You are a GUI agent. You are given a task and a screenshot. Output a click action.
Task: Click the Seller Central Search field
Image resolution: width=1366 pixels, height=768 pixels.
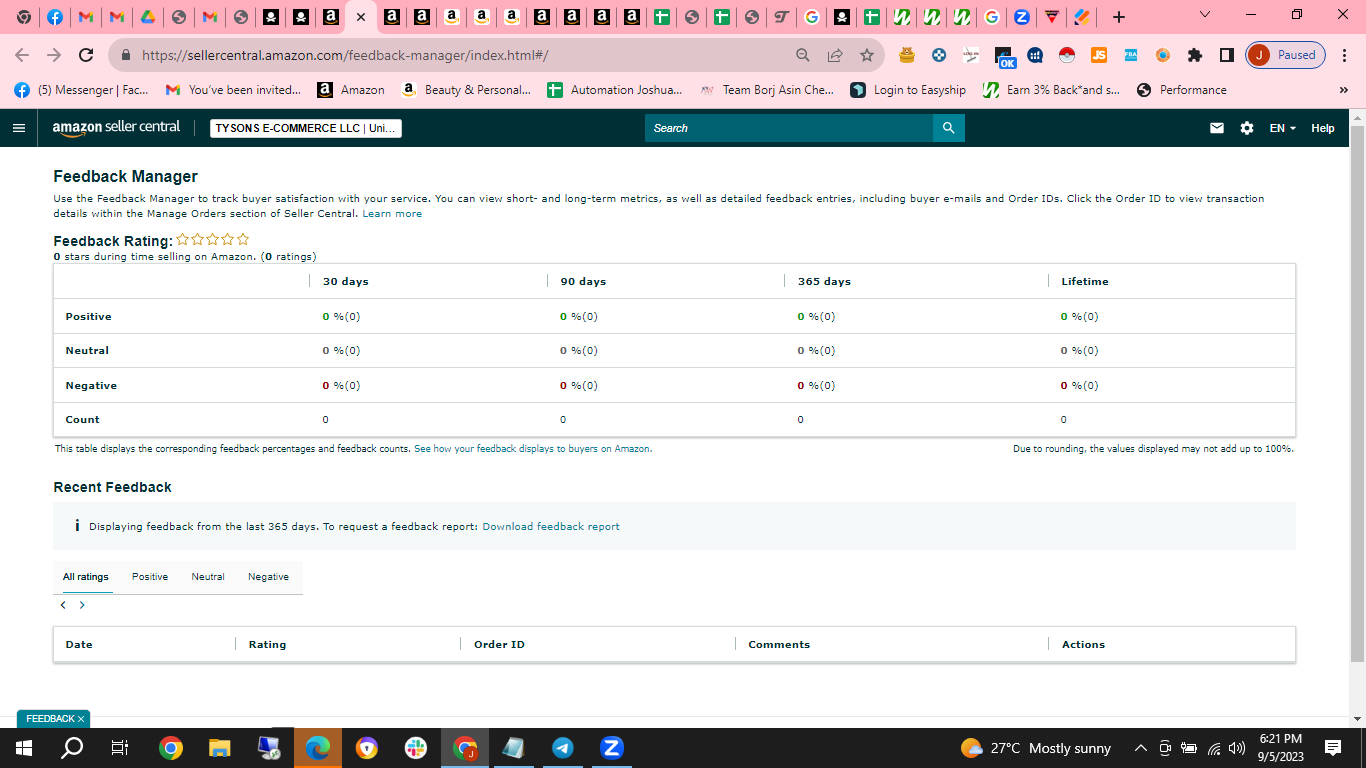pos(789,128)
